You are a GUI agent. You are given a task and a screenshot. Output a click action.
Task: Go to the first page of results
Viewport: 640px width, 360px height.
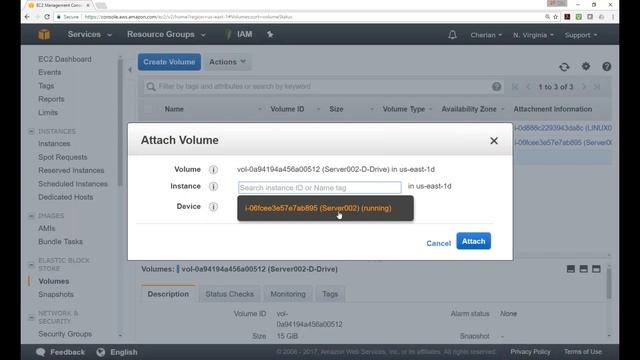515,87
